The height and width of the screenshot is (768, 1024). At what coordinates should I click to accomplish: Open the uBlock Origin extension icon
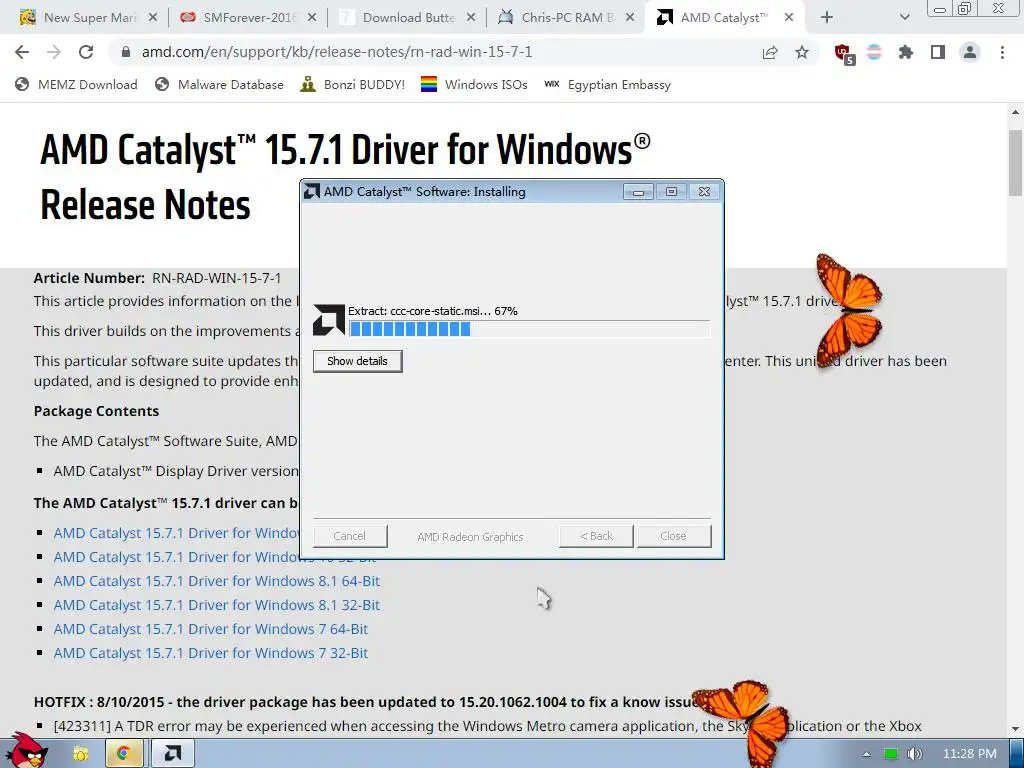click(844, 54)
